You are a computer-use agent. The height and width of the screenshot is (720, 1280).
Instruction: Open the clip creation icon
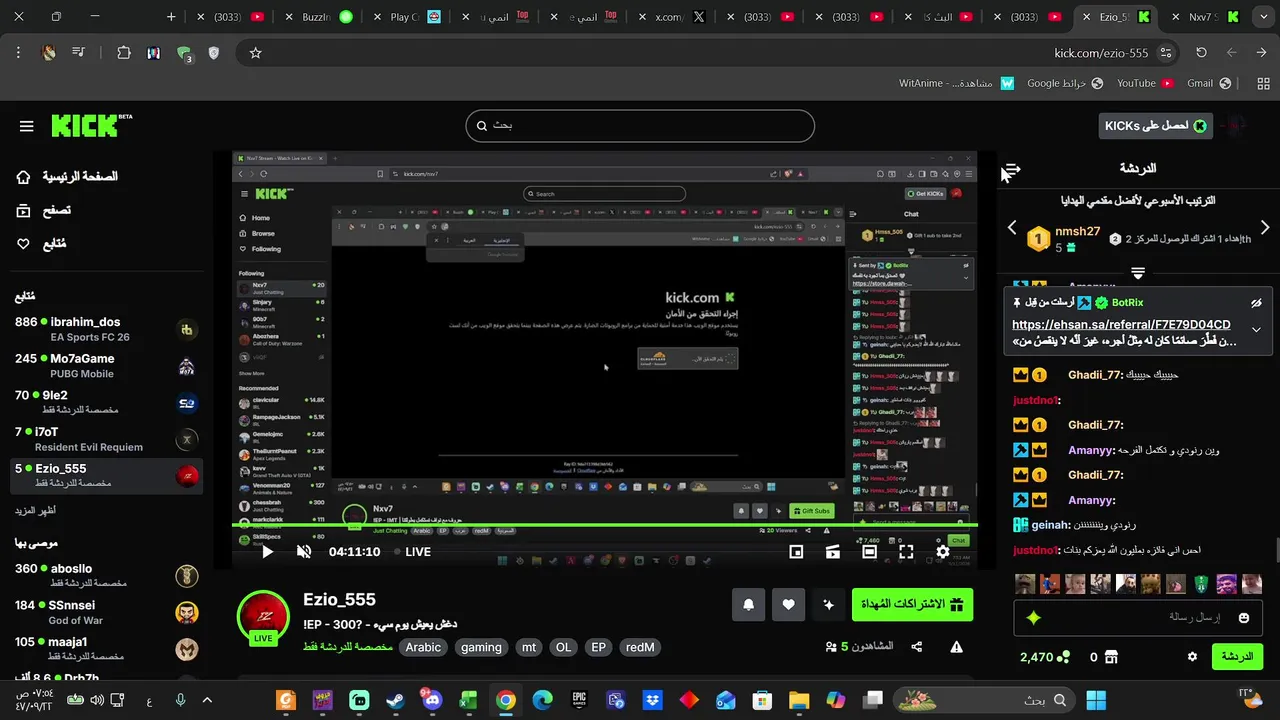click(x=833, y=552)
